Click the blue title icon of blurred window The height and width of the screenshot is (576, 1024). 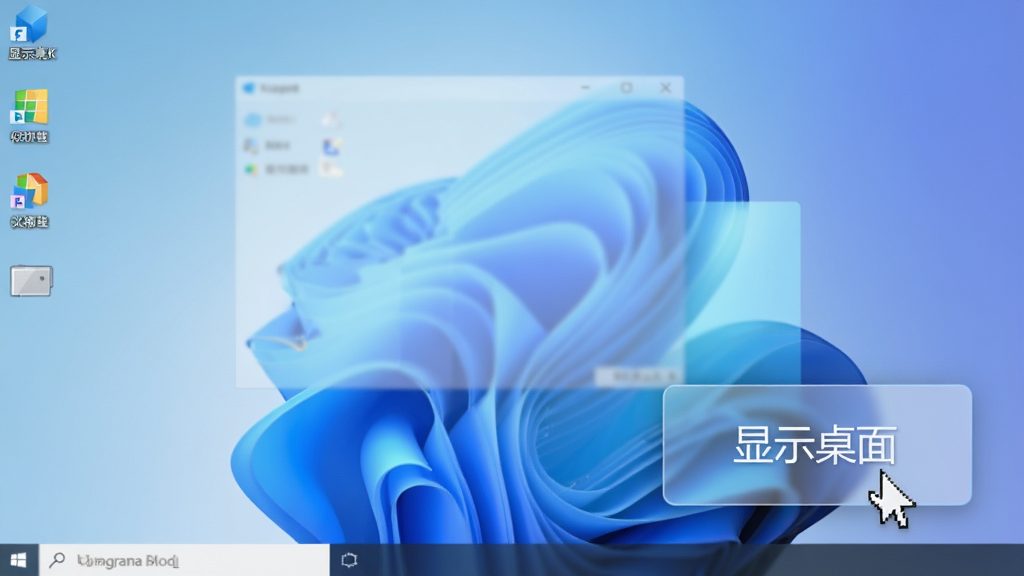(x=249, y=88)
